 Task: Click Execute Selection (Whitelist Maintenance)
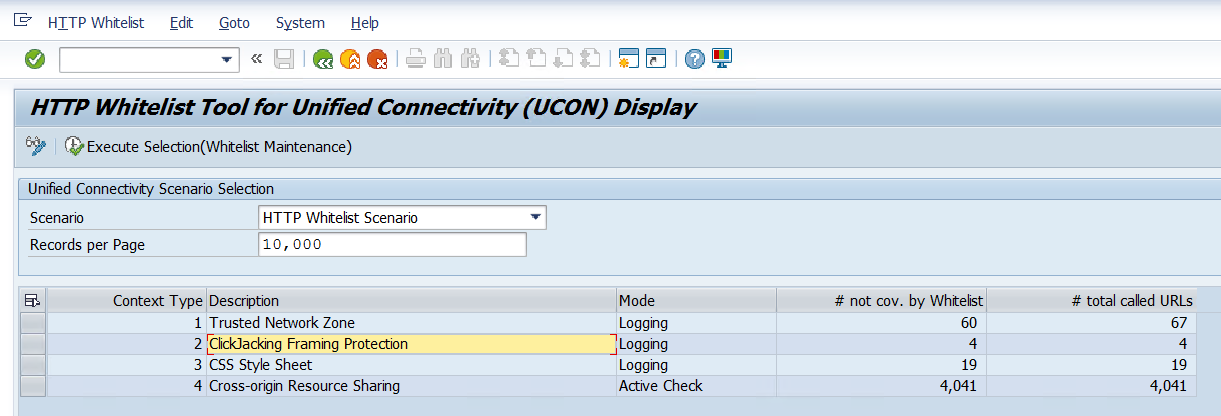point(209,147)
